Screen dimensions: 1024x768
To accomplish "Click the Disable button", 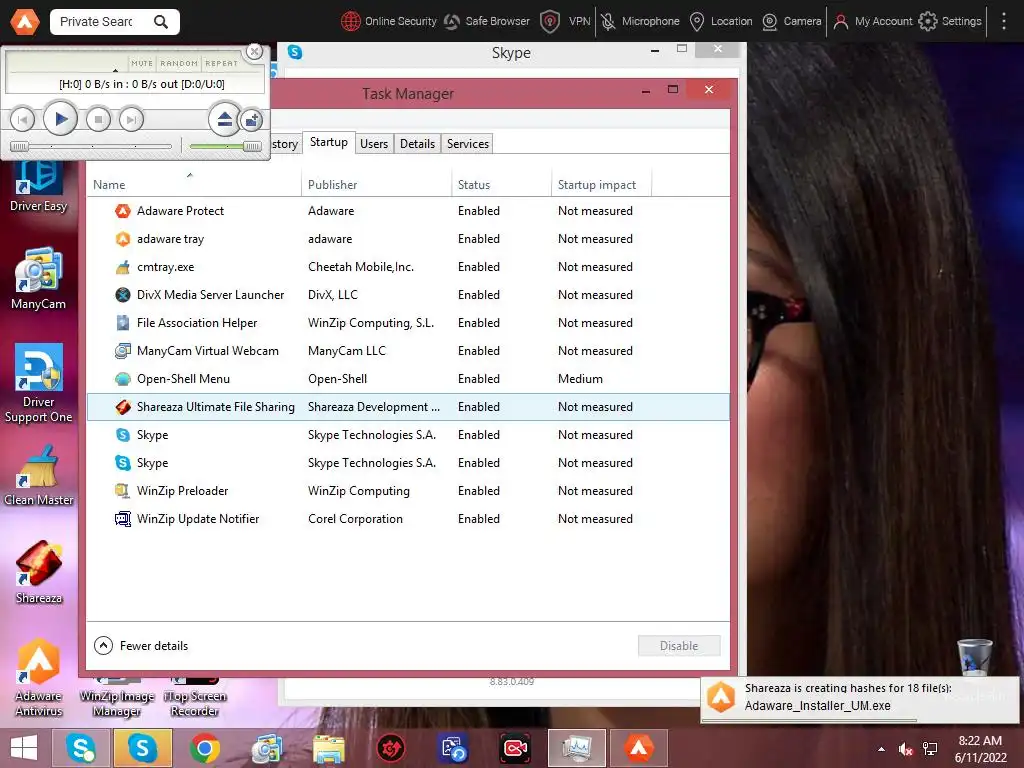I will coord(679,646).
